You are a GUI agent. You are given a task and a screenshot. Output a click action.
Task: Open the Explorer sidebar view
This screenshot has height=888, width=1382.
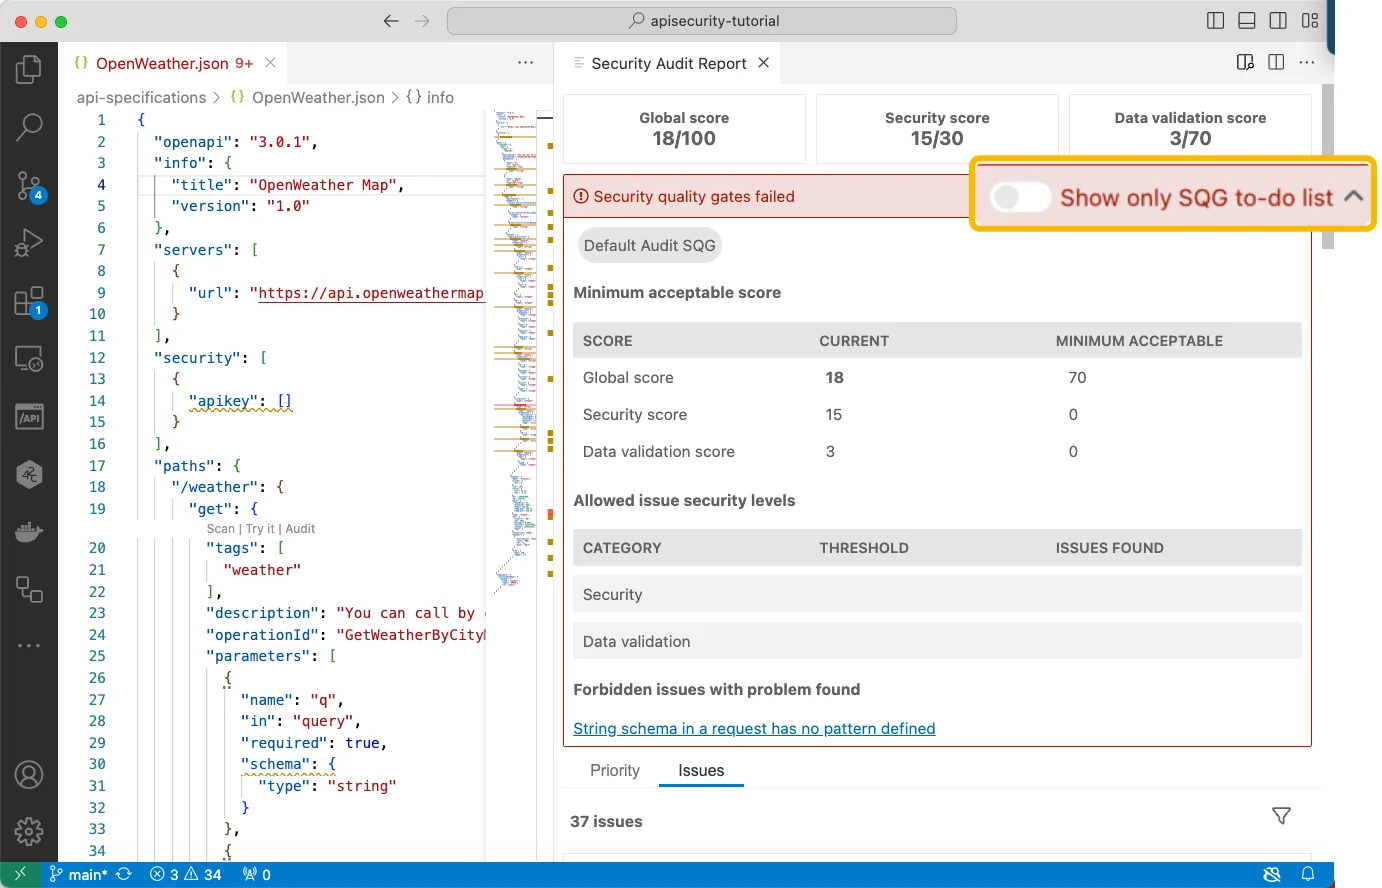pos(30,69)
